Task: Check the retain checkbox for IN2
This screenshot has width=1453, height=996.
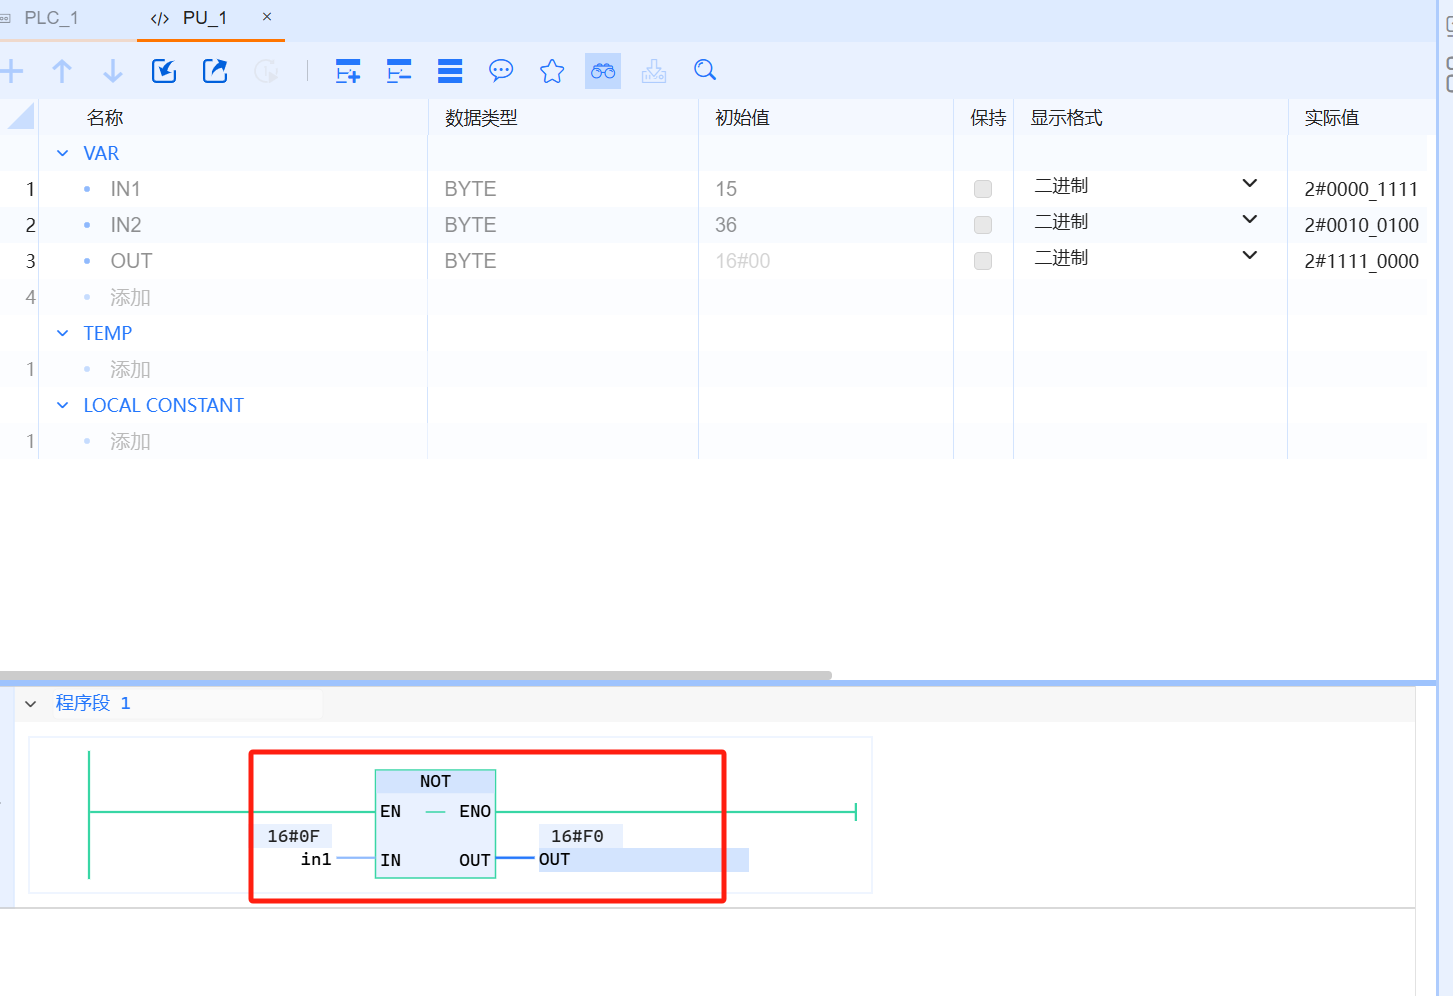Action: click(983, 225)
